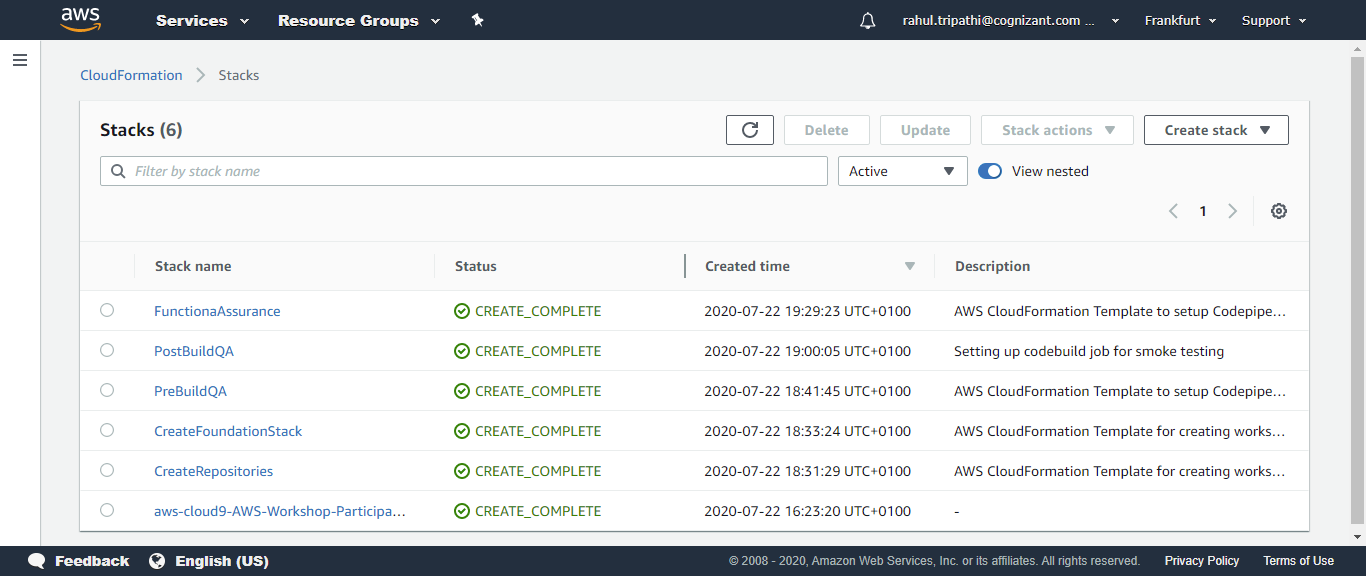Screen dimensions: 1366x576
Task: Expand the Resource Groups menu
Action: (359, 20)
